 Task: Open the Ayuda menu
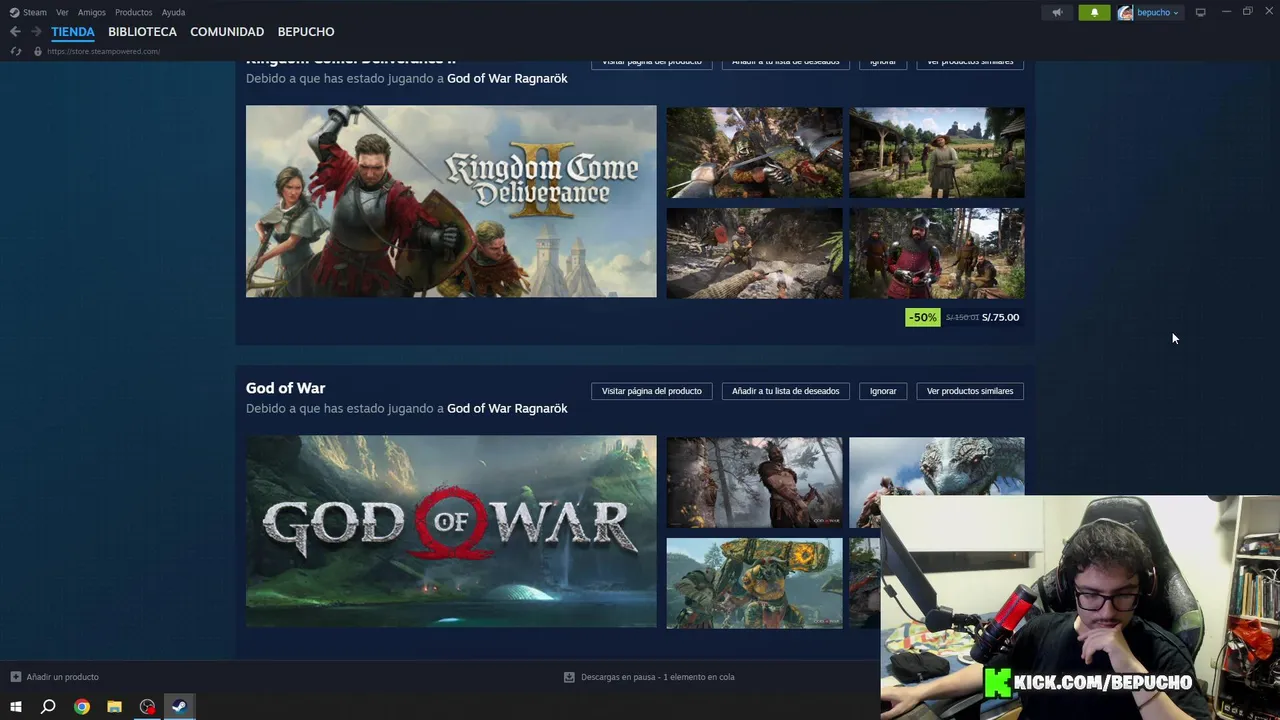coord(173,12)
